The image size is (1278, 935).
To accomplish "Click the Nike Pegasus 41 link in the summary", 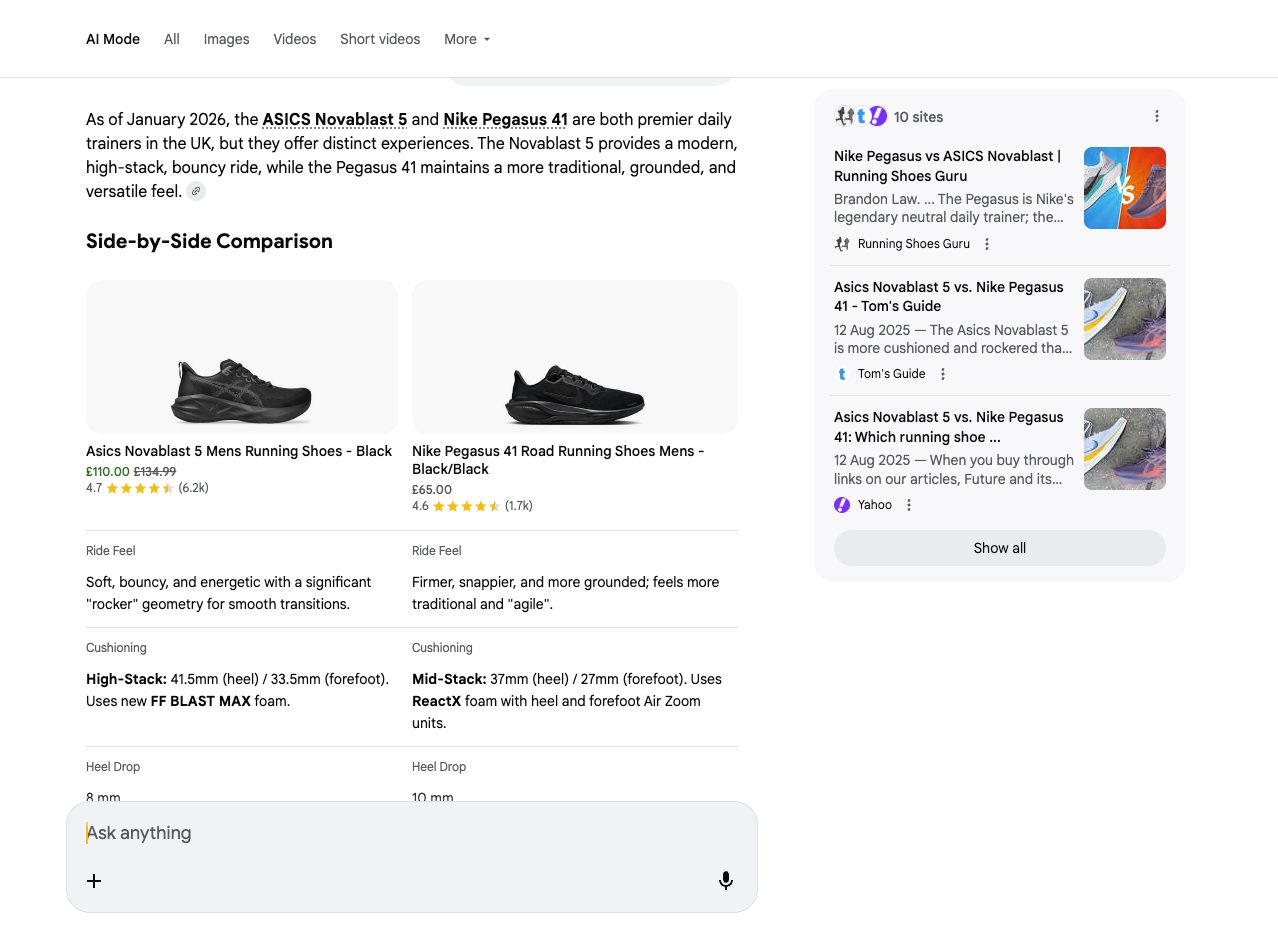I will 505,119.
